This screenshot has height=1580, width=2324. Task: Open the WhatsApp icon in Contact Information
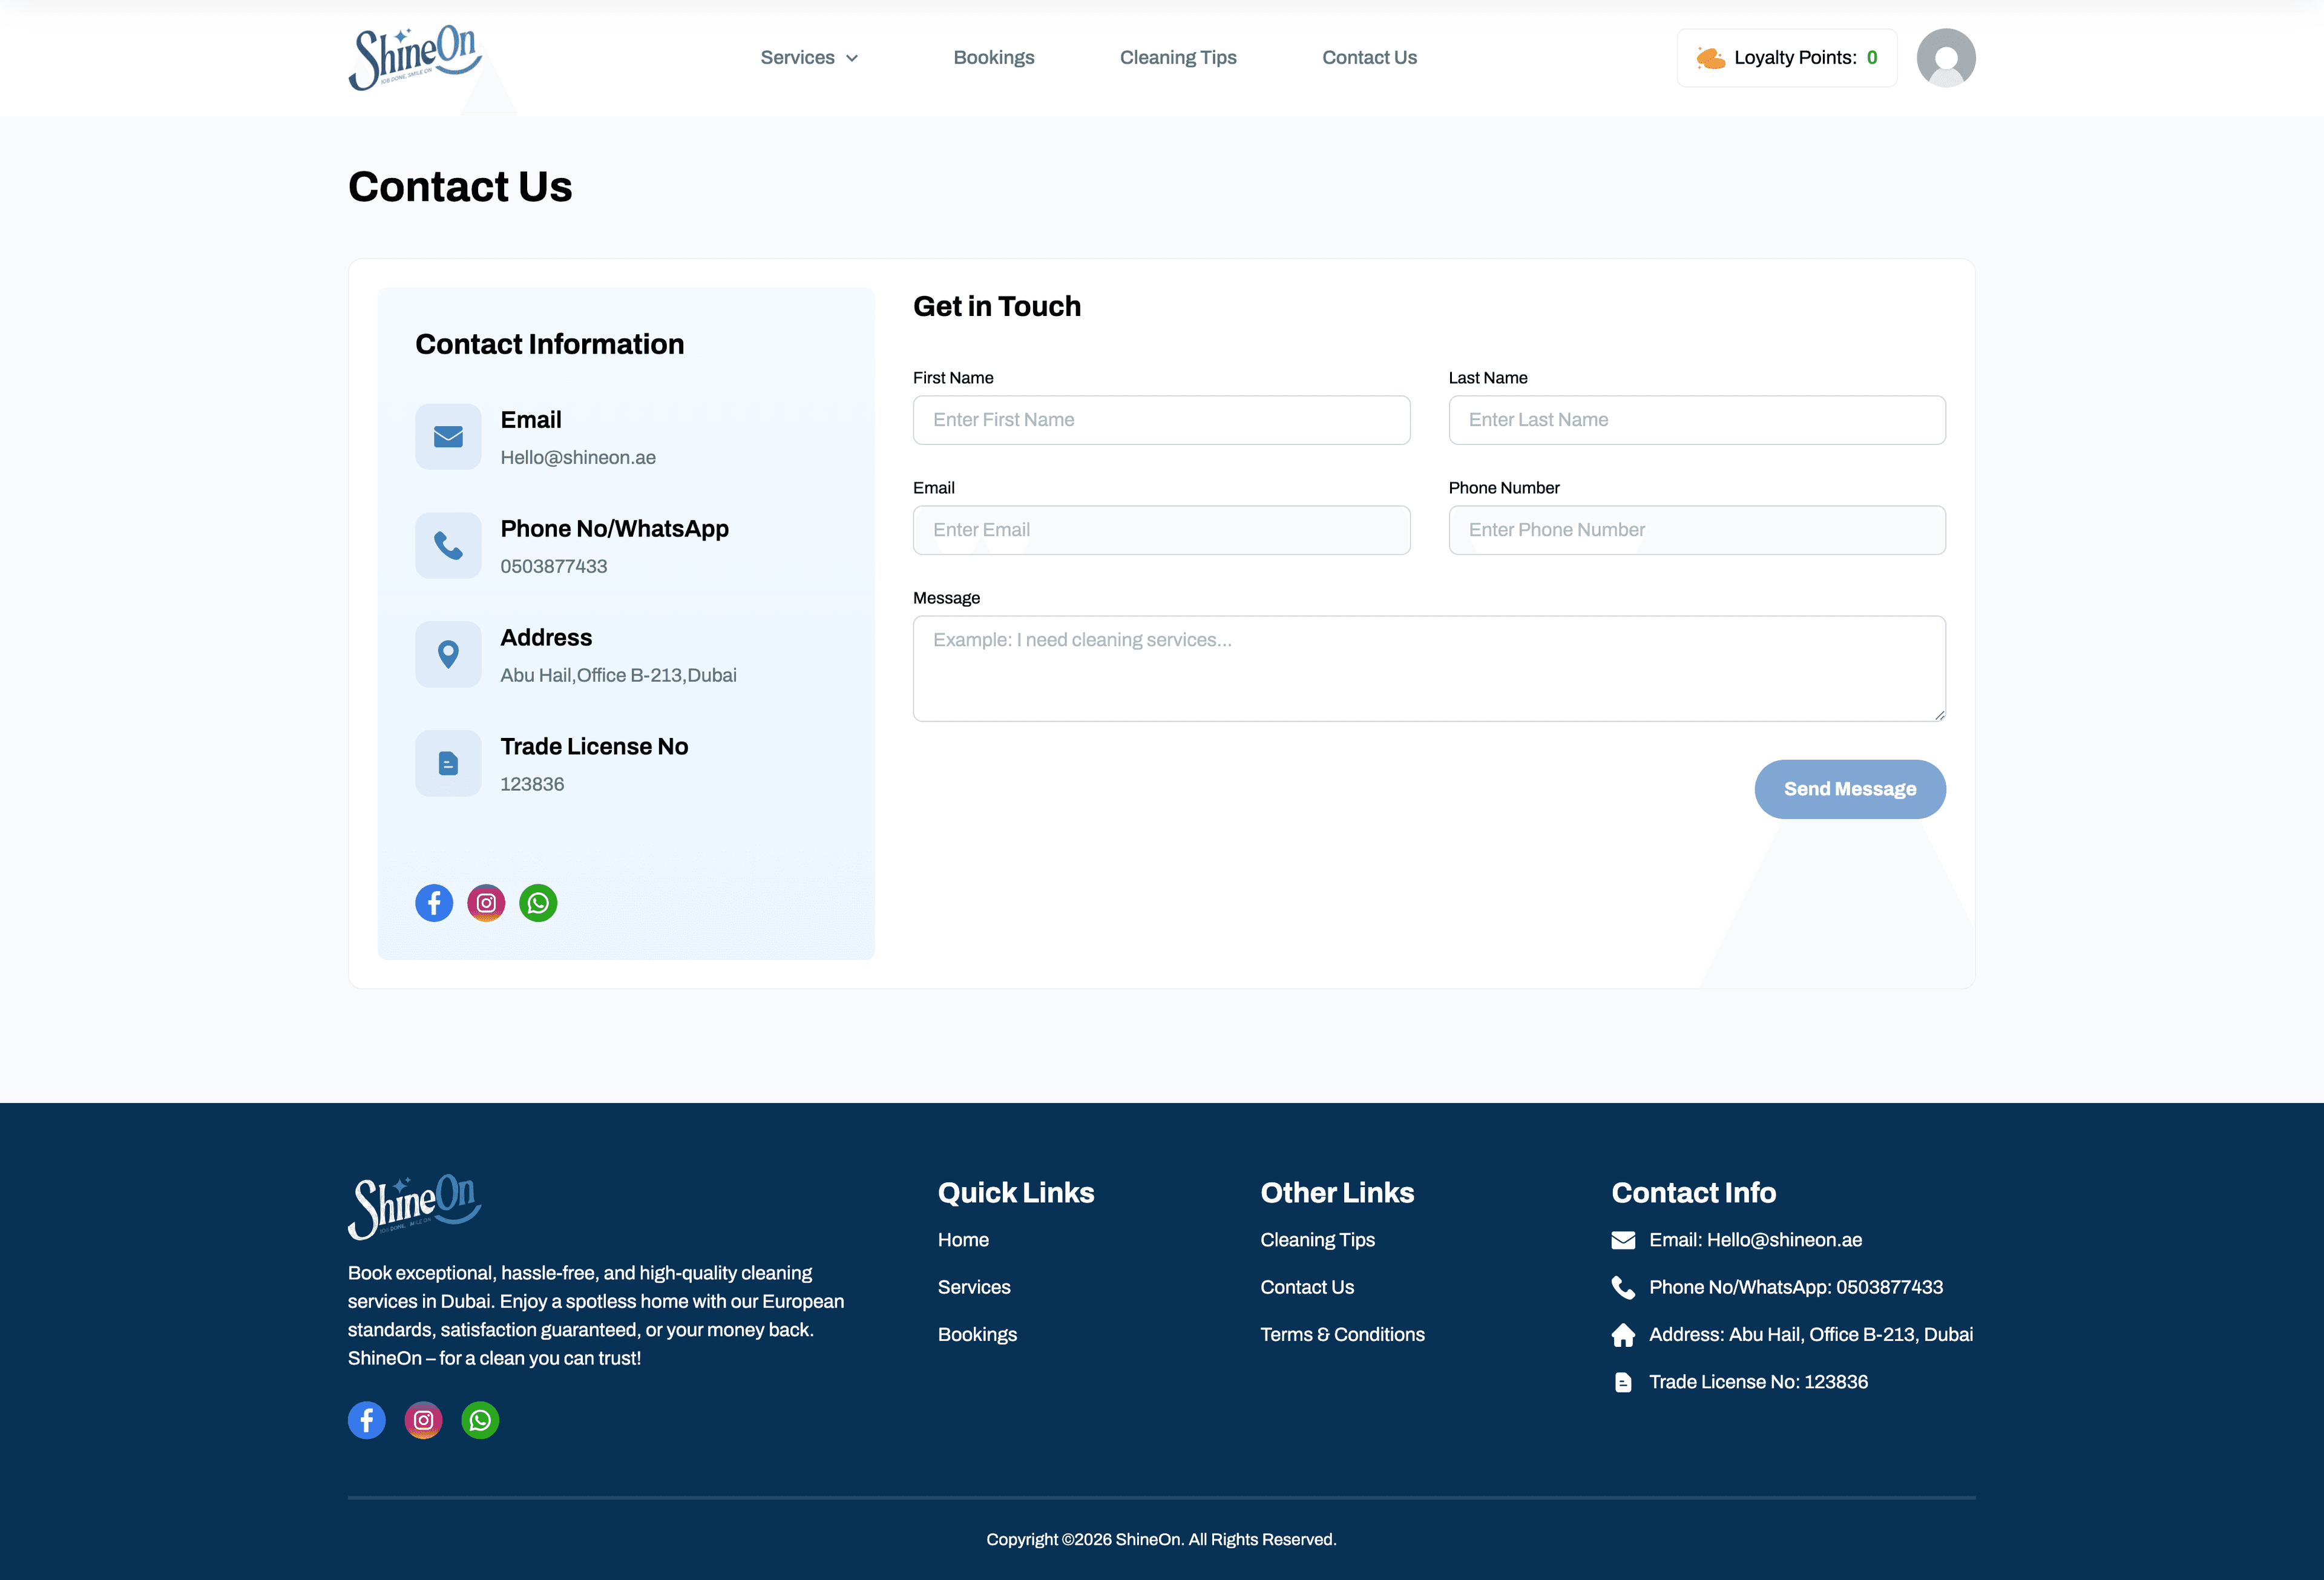pyautogui.click(x=538, y=903)
